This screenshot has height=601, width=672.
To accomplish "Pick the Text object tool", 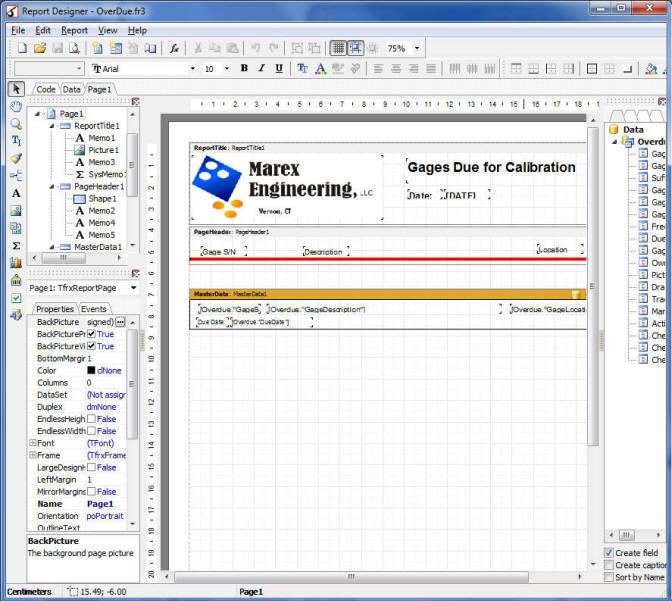I will (16, 141).
